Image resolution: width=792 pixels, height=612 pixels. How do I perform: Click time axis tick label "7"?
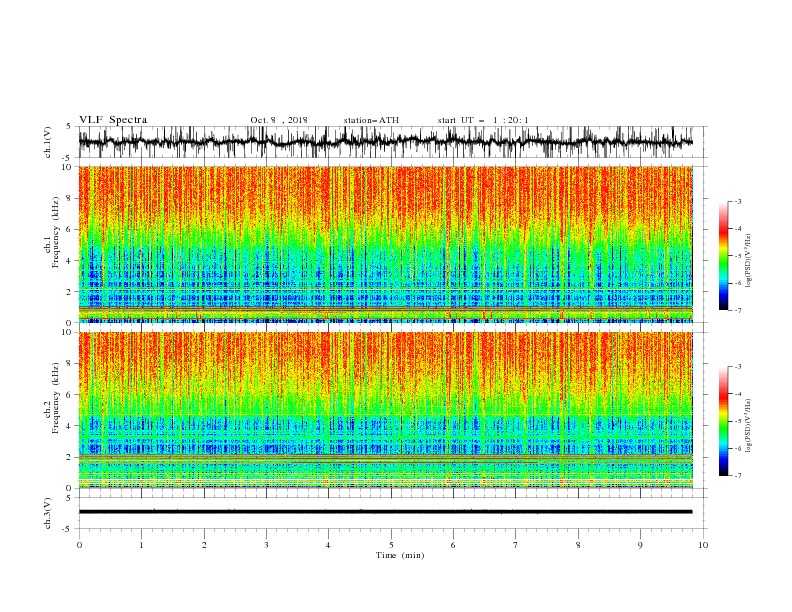(x=516, y=545)
